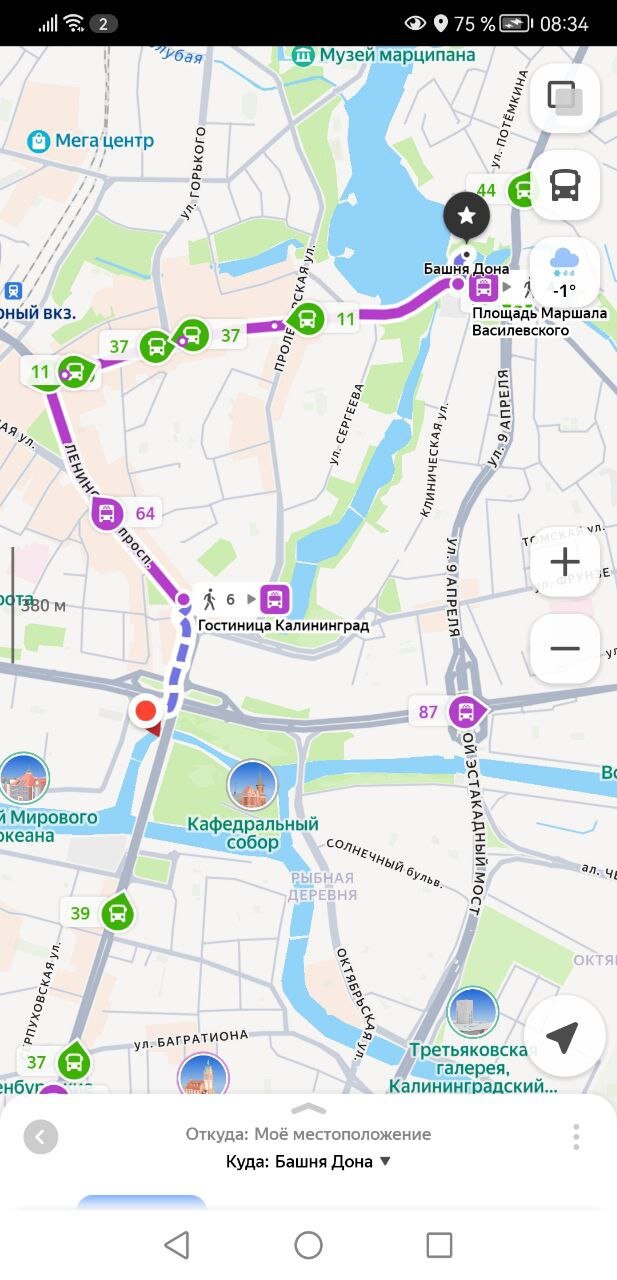The height and width of the screenshot is (1280, 617).
Task: Expand the Куда: Башня Дона dropdown
Action: (x=308, y=1161)
